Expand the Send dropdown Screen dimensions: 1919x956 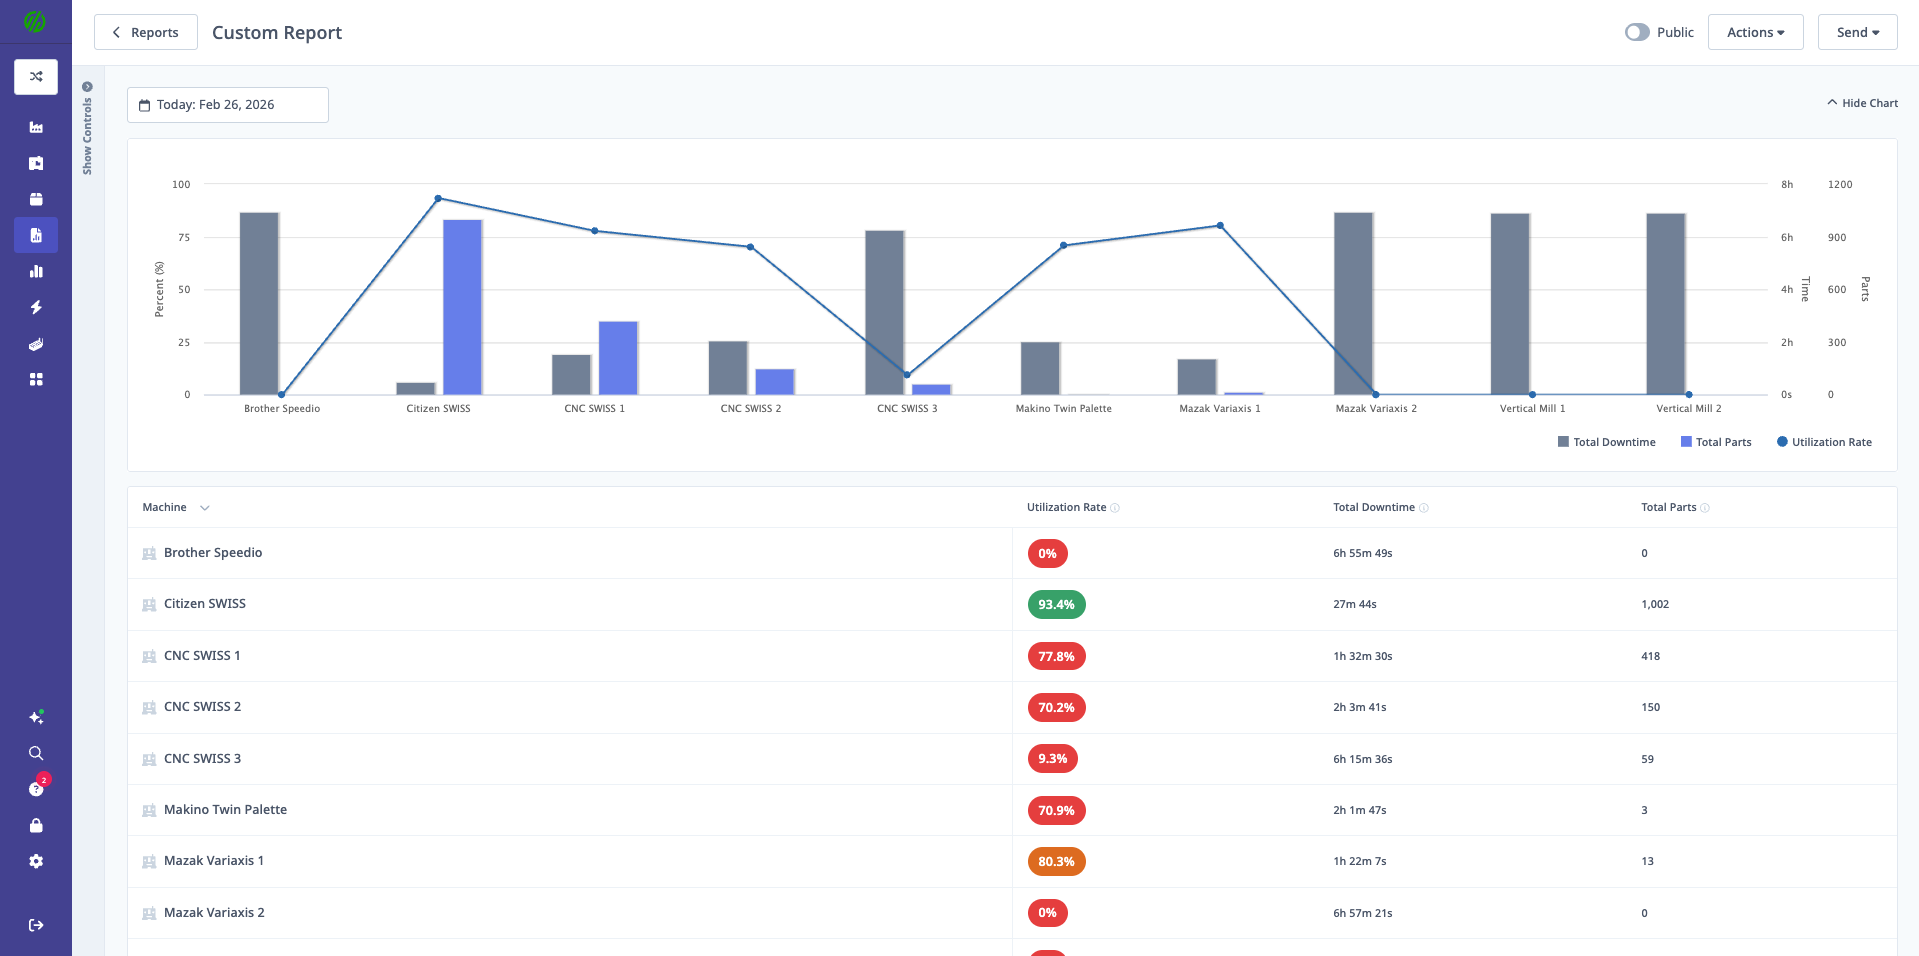(1856, 31)
